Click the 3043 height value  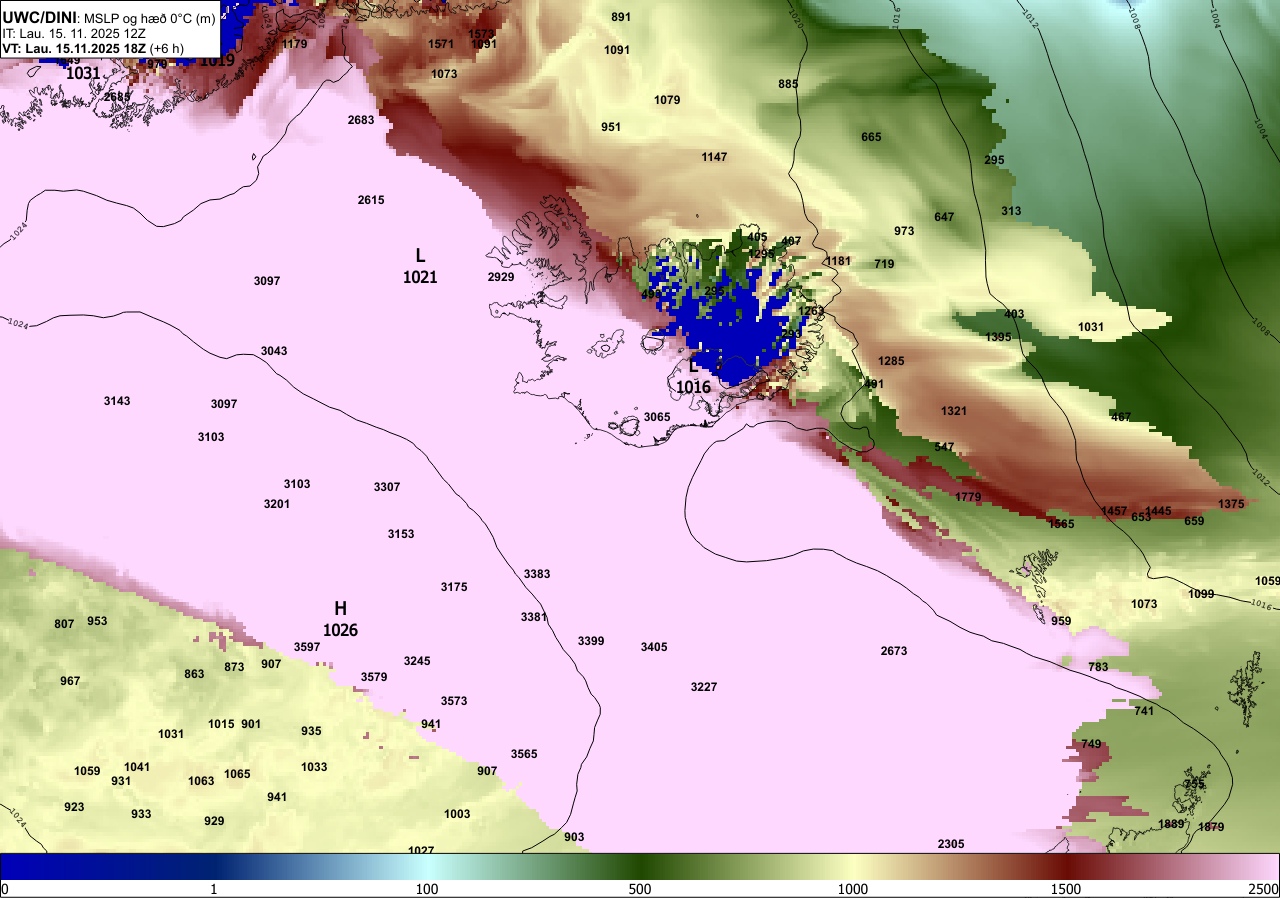click(274, 351)
